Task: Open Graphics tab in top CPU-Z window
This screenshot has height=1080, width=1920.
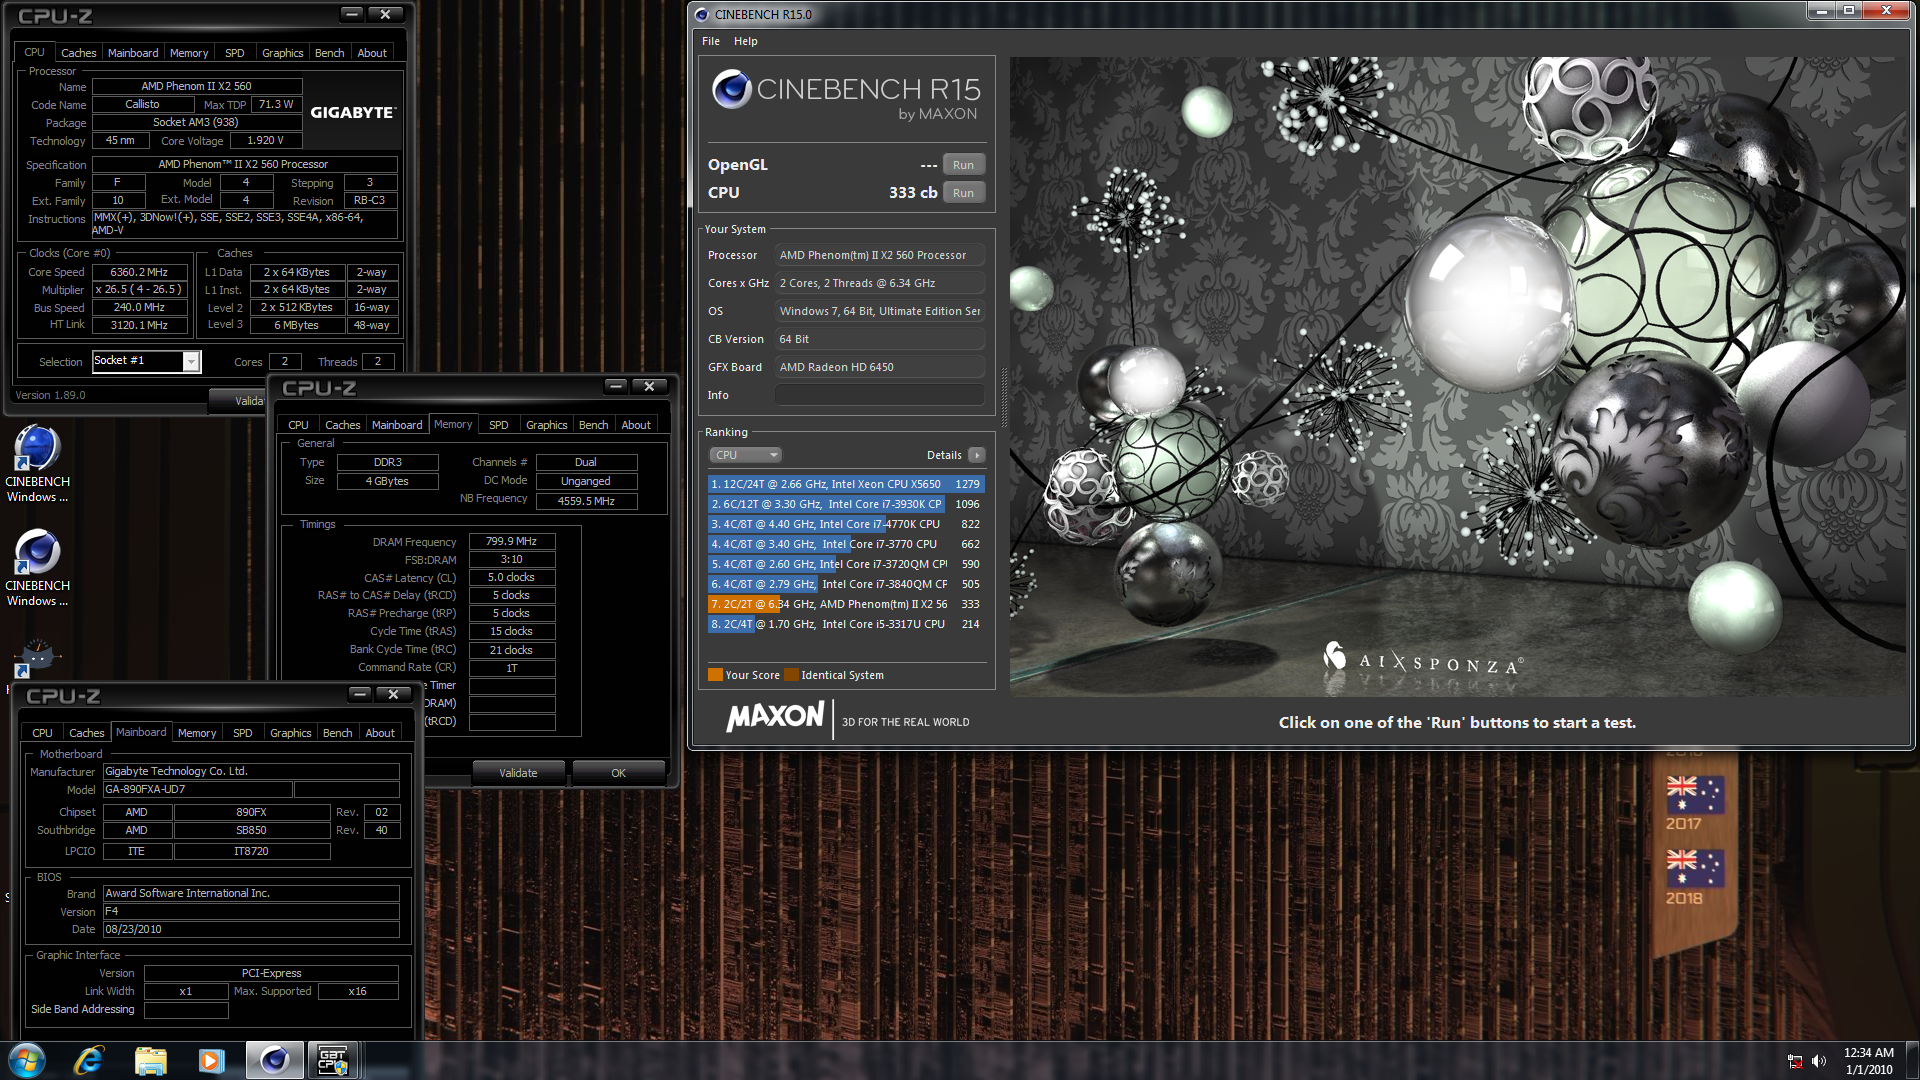Action: click(x=282, y=53)
